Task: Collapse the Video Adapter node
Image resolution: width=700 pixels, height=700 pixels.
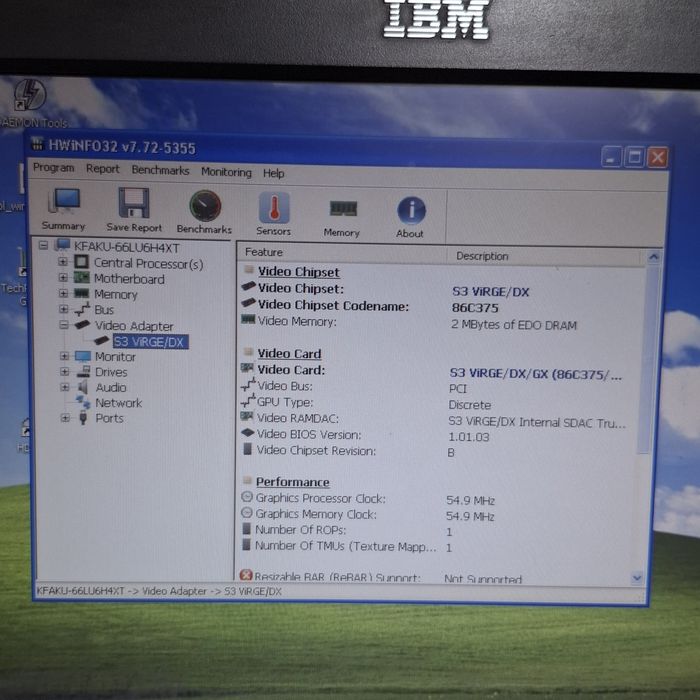Action: 64,325
